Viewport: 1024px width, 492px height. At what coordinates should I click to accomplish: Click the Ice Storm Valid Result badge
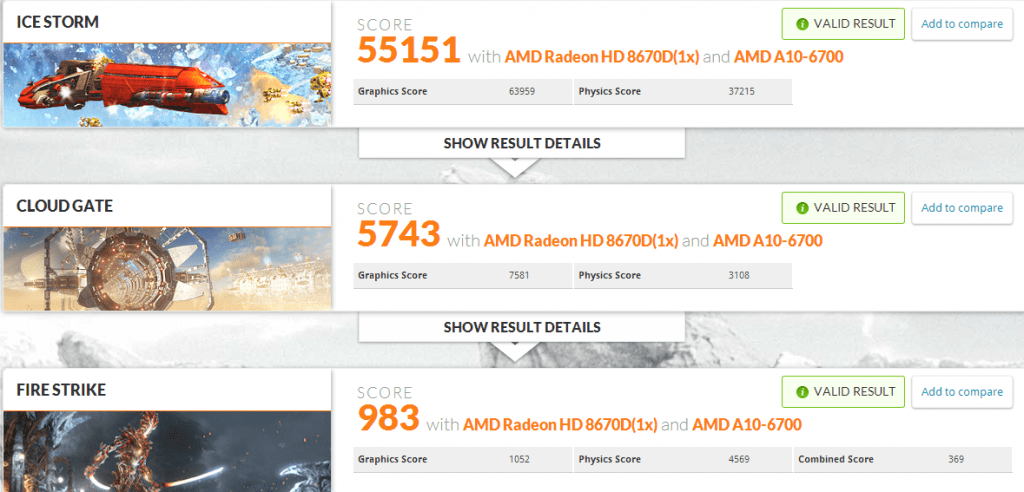pos(843,24)
